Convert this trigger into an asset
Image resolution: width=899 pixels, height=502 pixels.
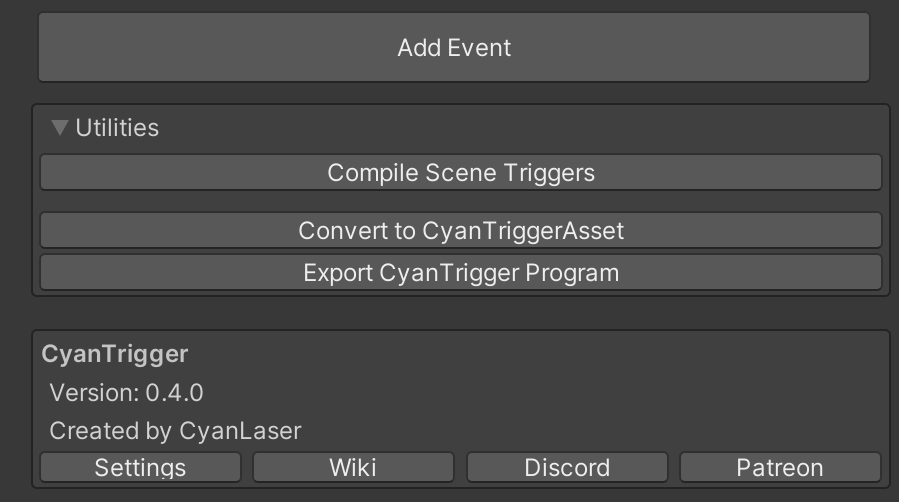[461, 230]
